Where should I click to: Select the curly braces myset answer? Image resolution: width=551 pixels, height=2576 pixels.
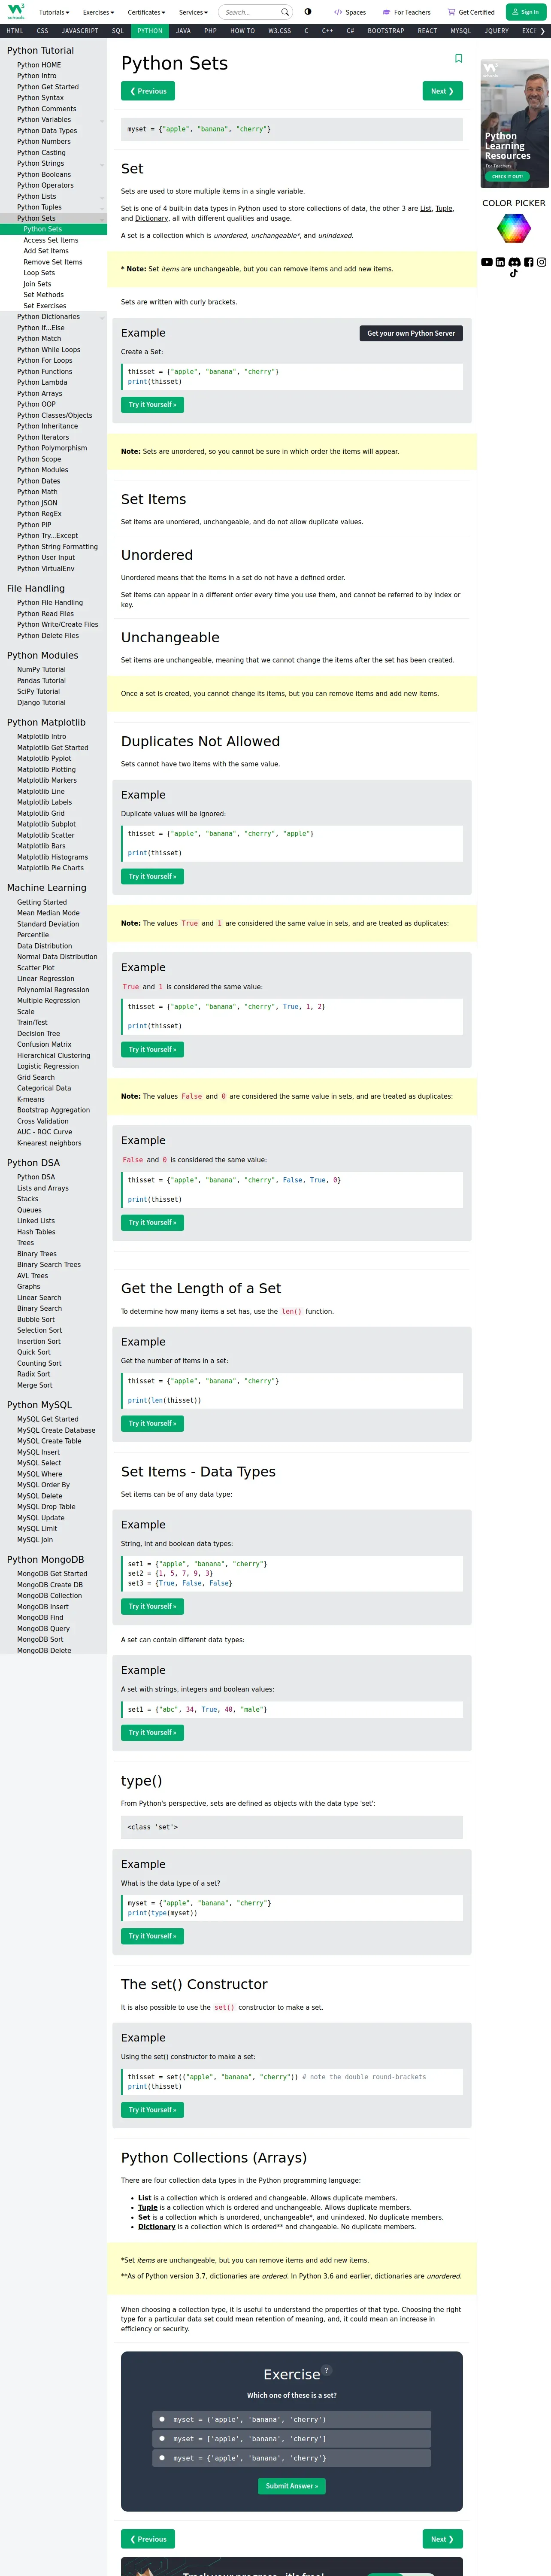[292, 2458]
